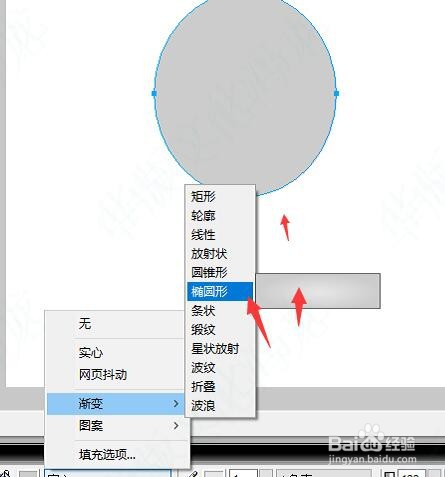Click the ellipse's right selection handle
This screenshot has width=445, height=477.
click(336, 93)
